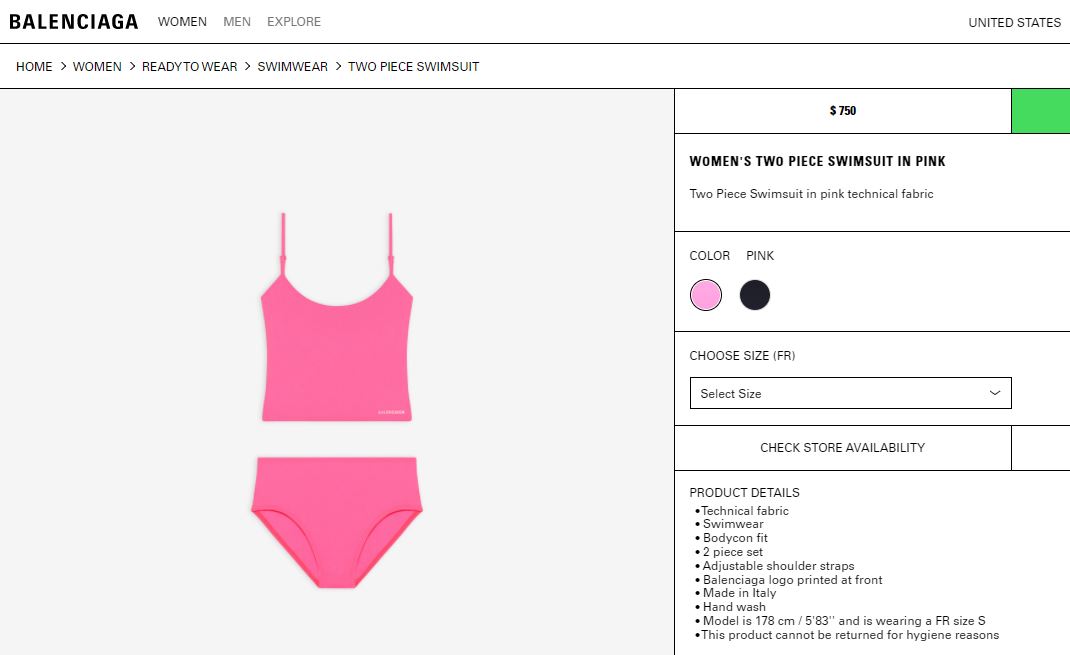Click Two Piece Swimsuit breadcrumb

[414, 66]
